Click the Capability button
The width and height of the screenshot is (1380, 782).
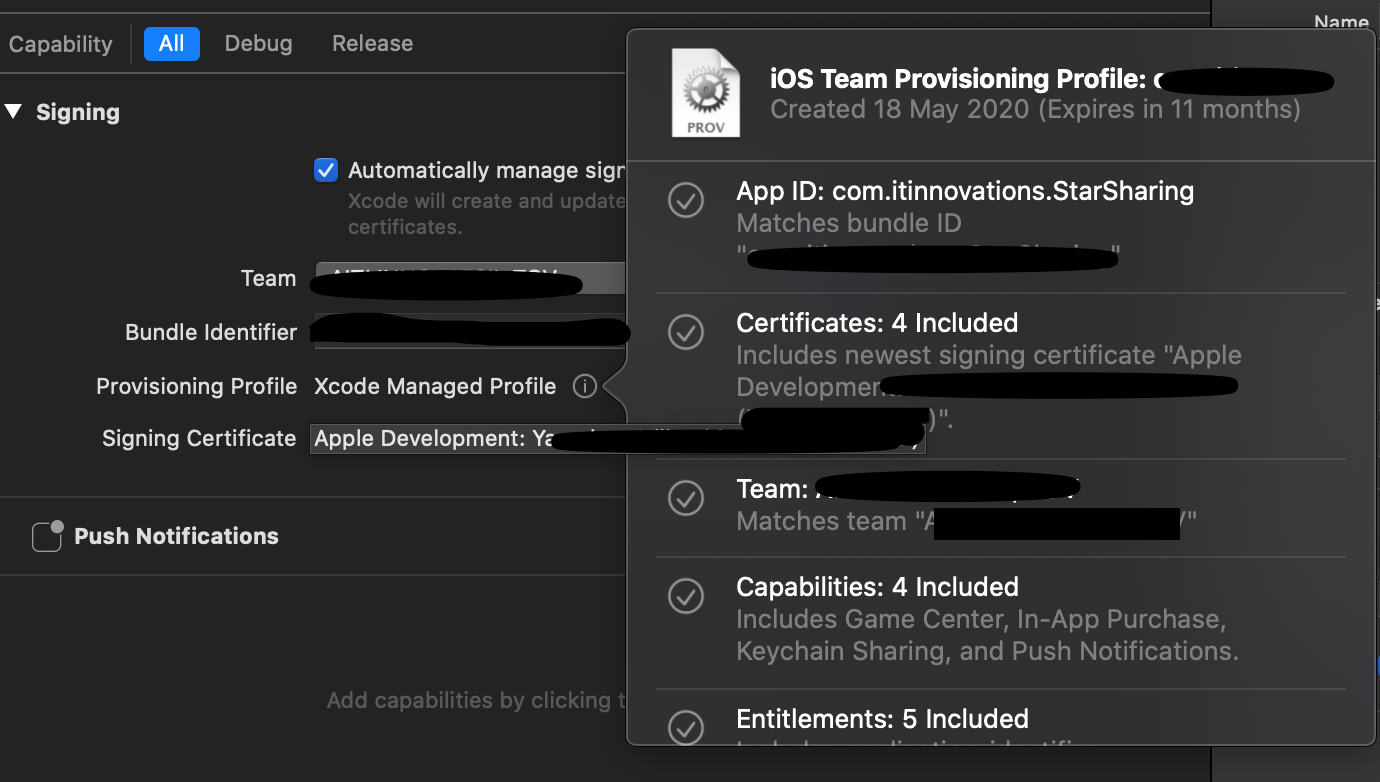[60, 43]
